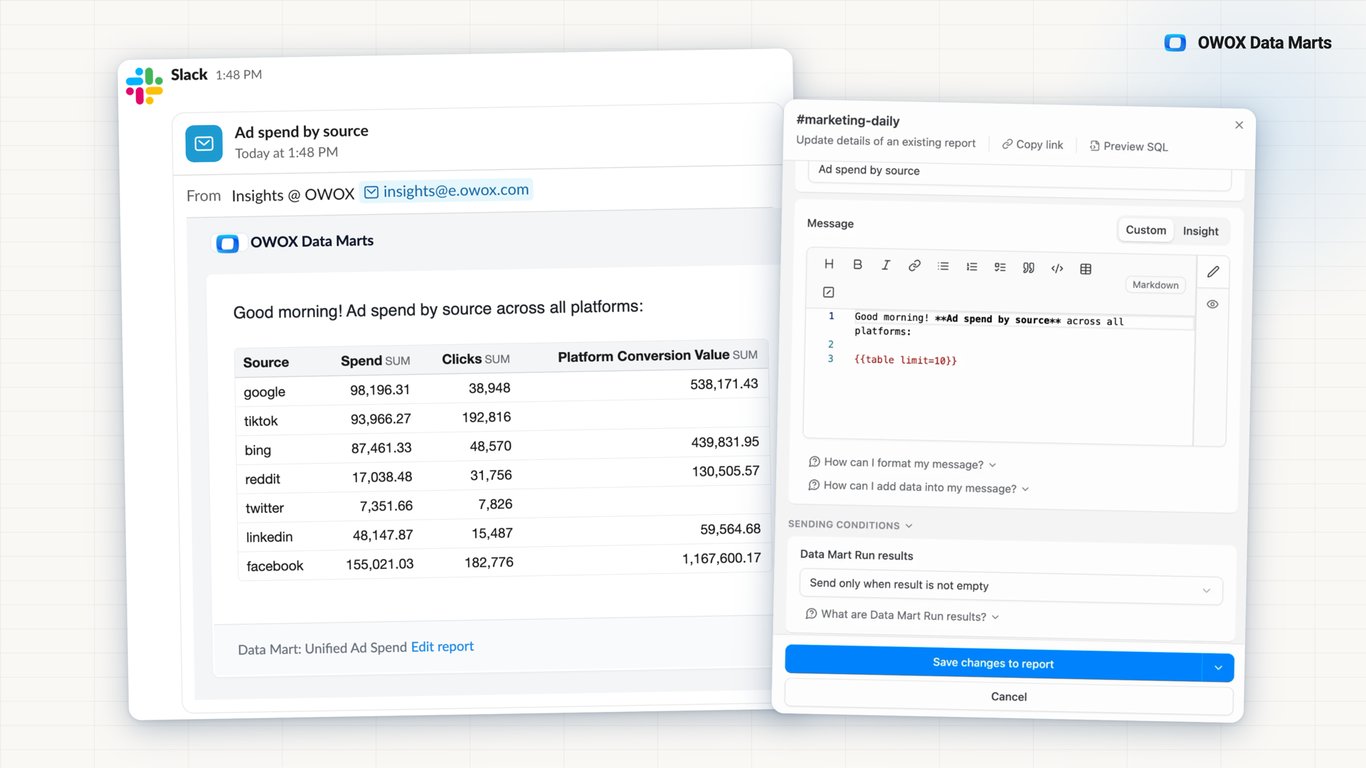The height and width of the screenshot is (768, 1366).
Task: Click the OWOX logo inside the Slack message
Action: point(228,243)
